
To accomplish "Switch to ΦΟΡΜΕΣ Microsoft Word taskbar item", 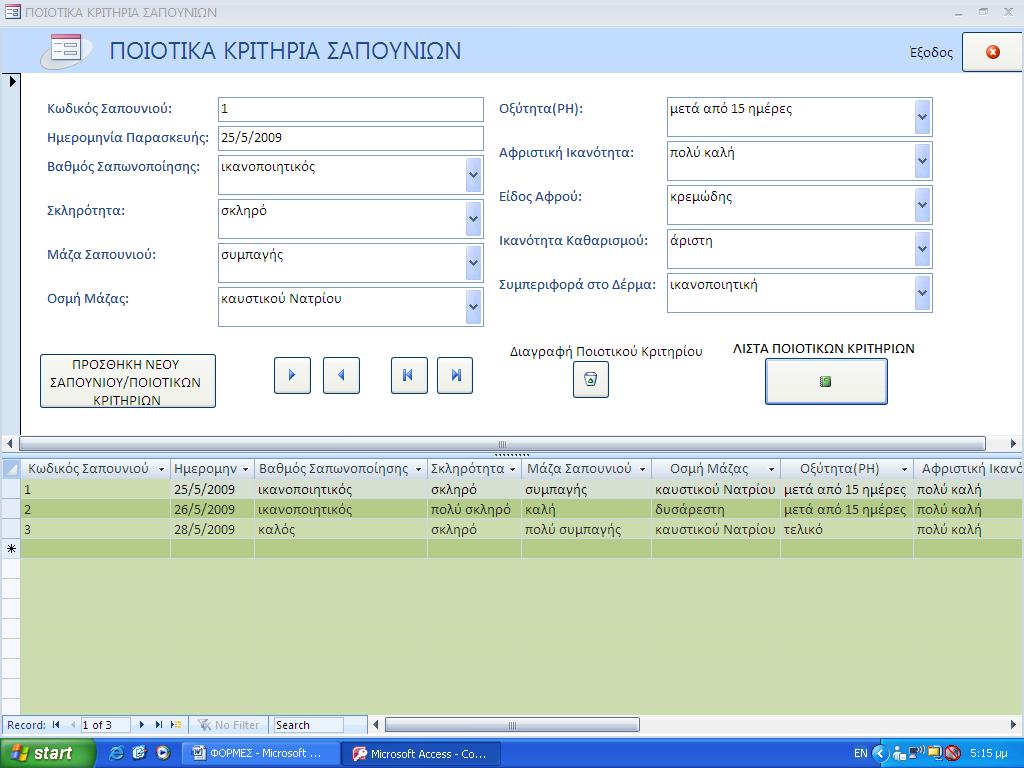I will click(260, 754).
